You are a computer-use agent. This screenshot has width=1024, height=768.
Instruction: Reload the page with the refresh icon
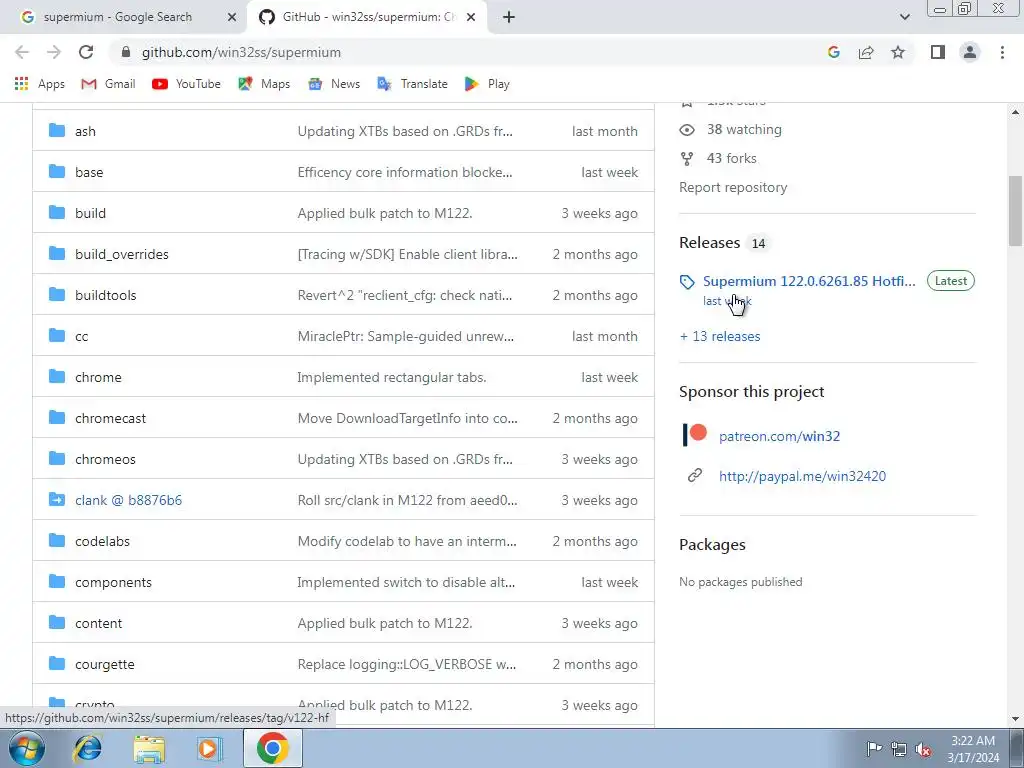pos(86,52)
